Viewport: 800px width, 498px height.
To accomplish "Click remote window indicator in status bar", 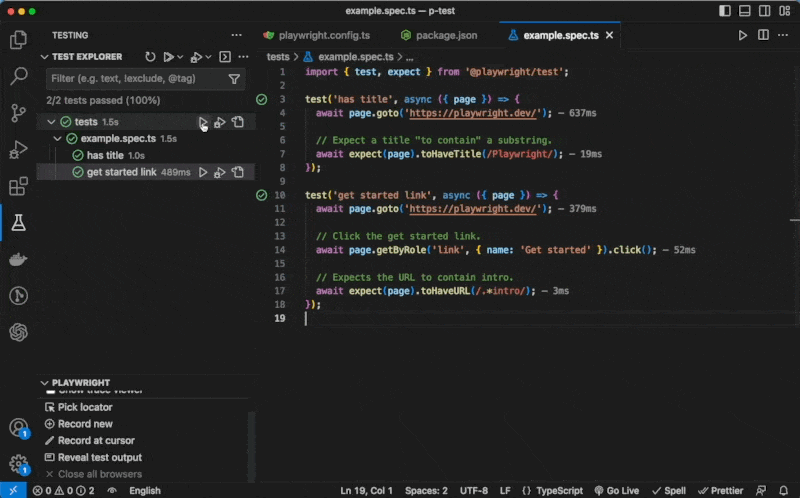I will [x=13, y=490].
